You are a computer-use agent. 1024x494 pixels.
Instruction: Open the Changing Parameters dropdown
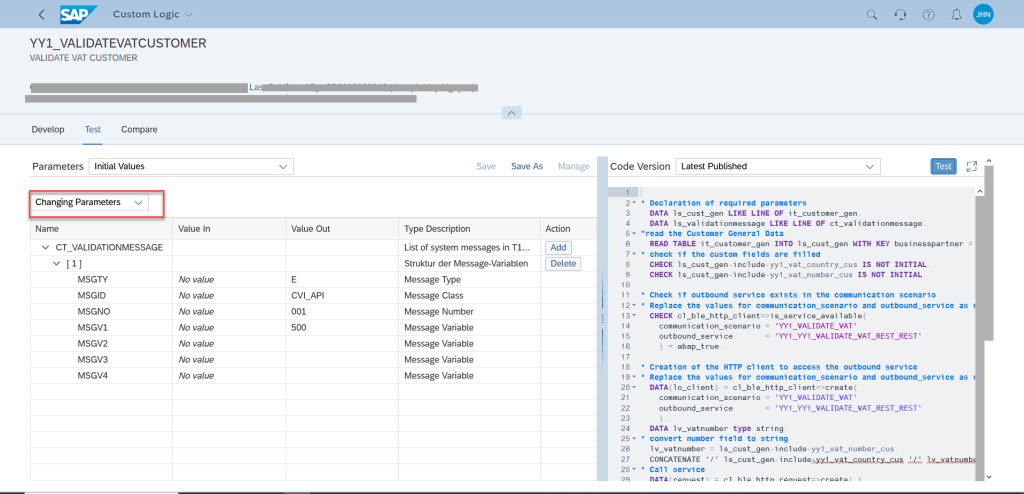pyautogui.click(x=90, y=202)
